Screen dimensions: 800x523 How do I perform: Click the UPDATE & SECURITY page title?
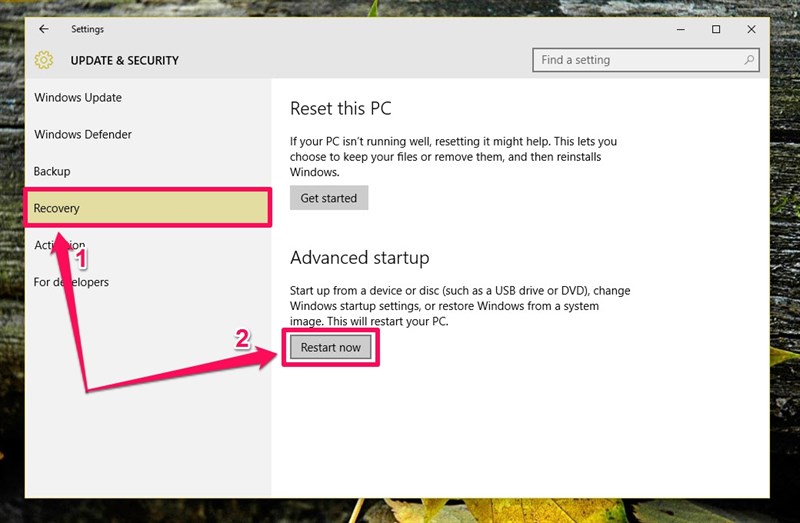tap(125, 60)
